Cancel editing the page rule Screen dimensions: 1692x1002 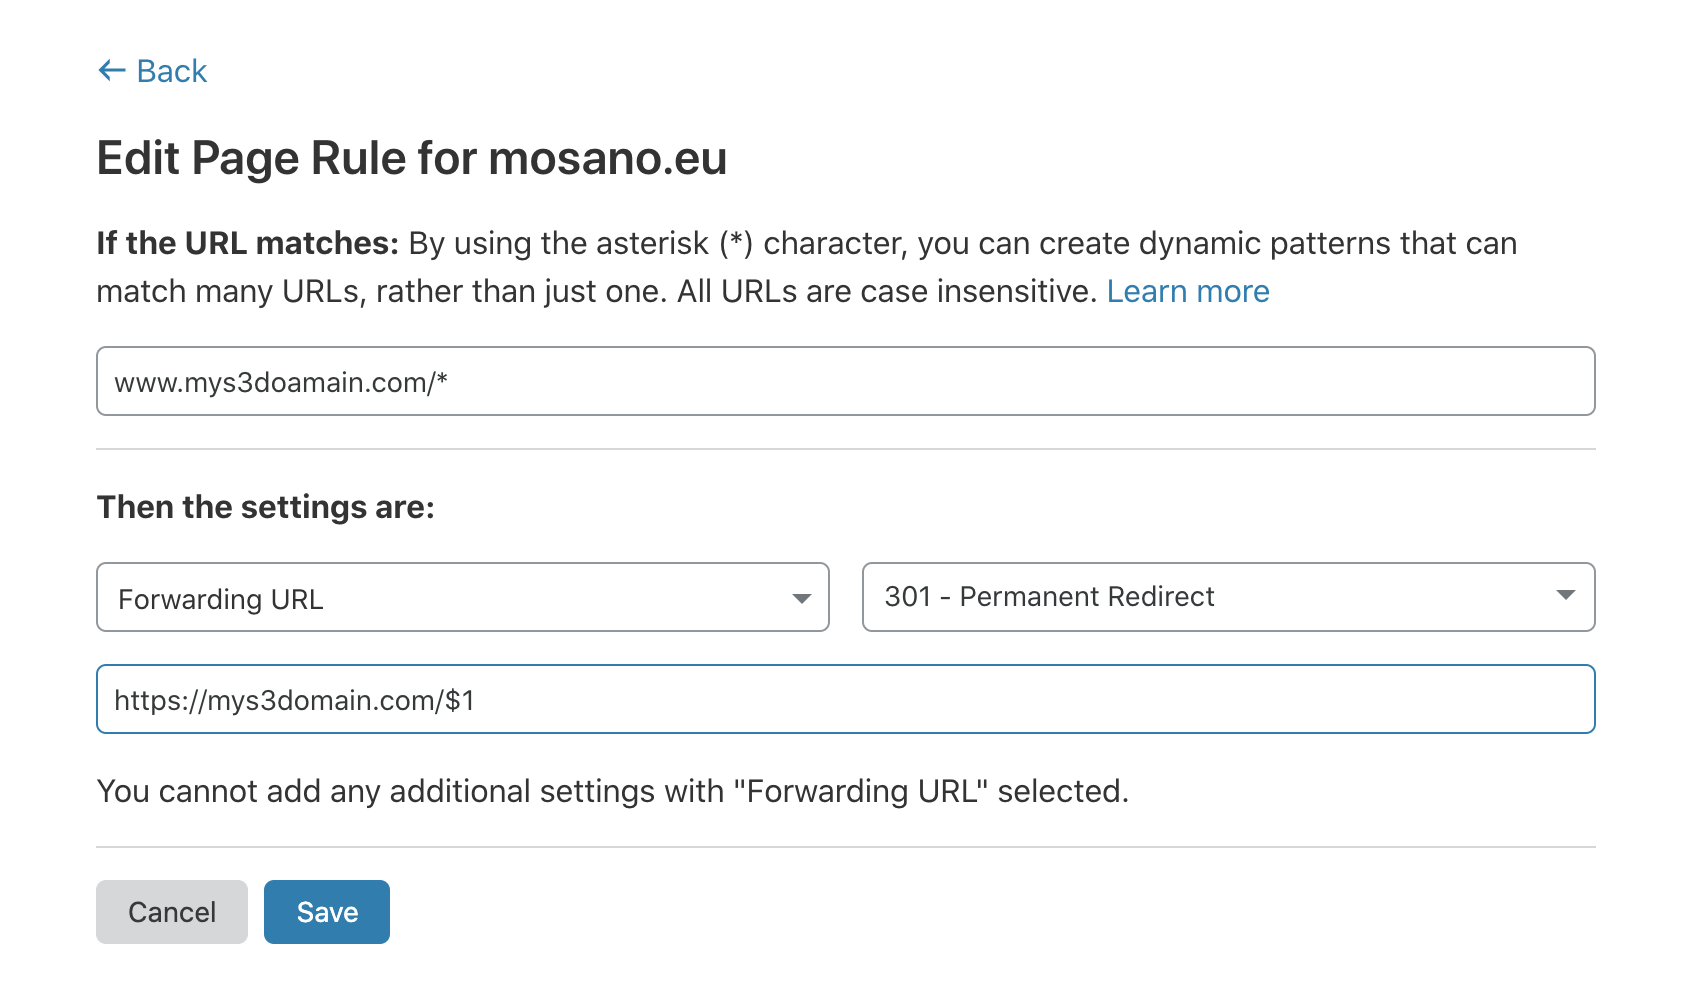171,911
